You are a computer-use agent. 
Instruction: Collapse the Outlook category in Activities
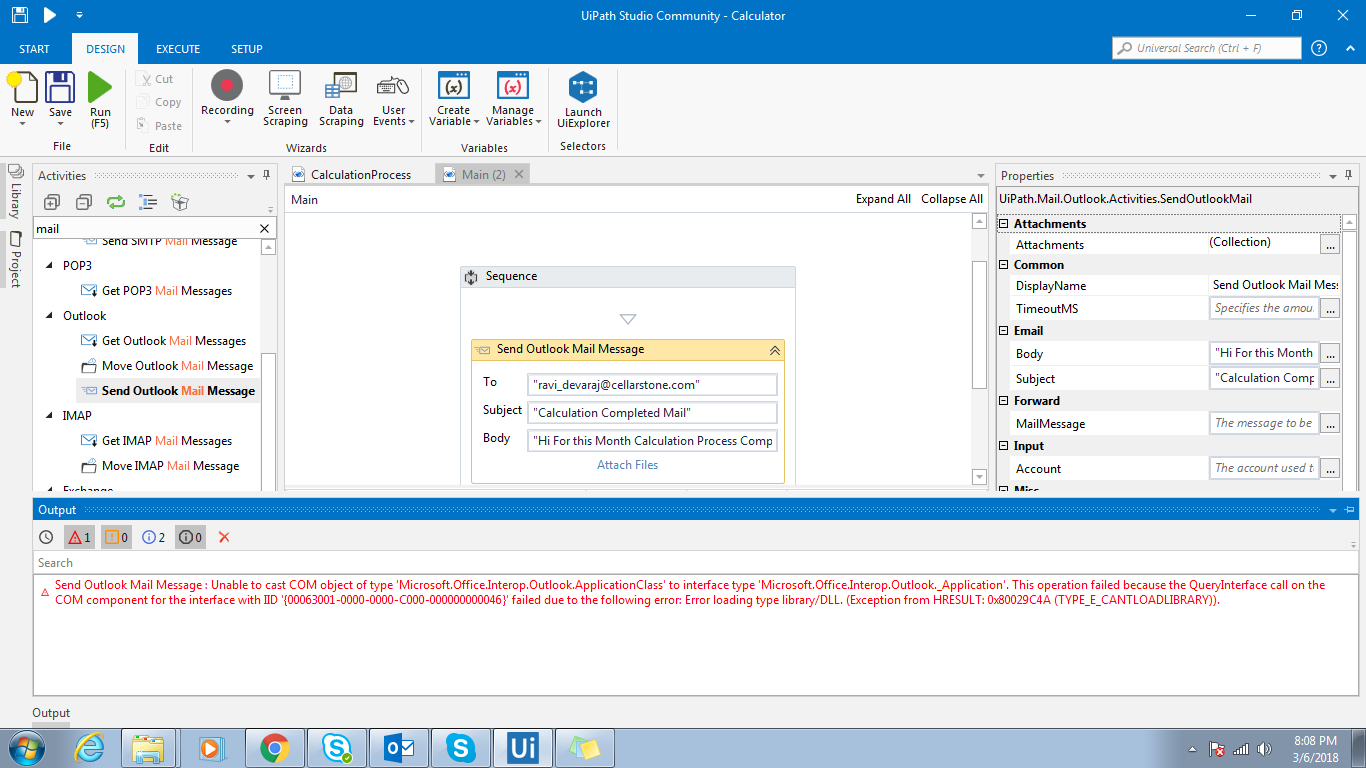[50, 316]
